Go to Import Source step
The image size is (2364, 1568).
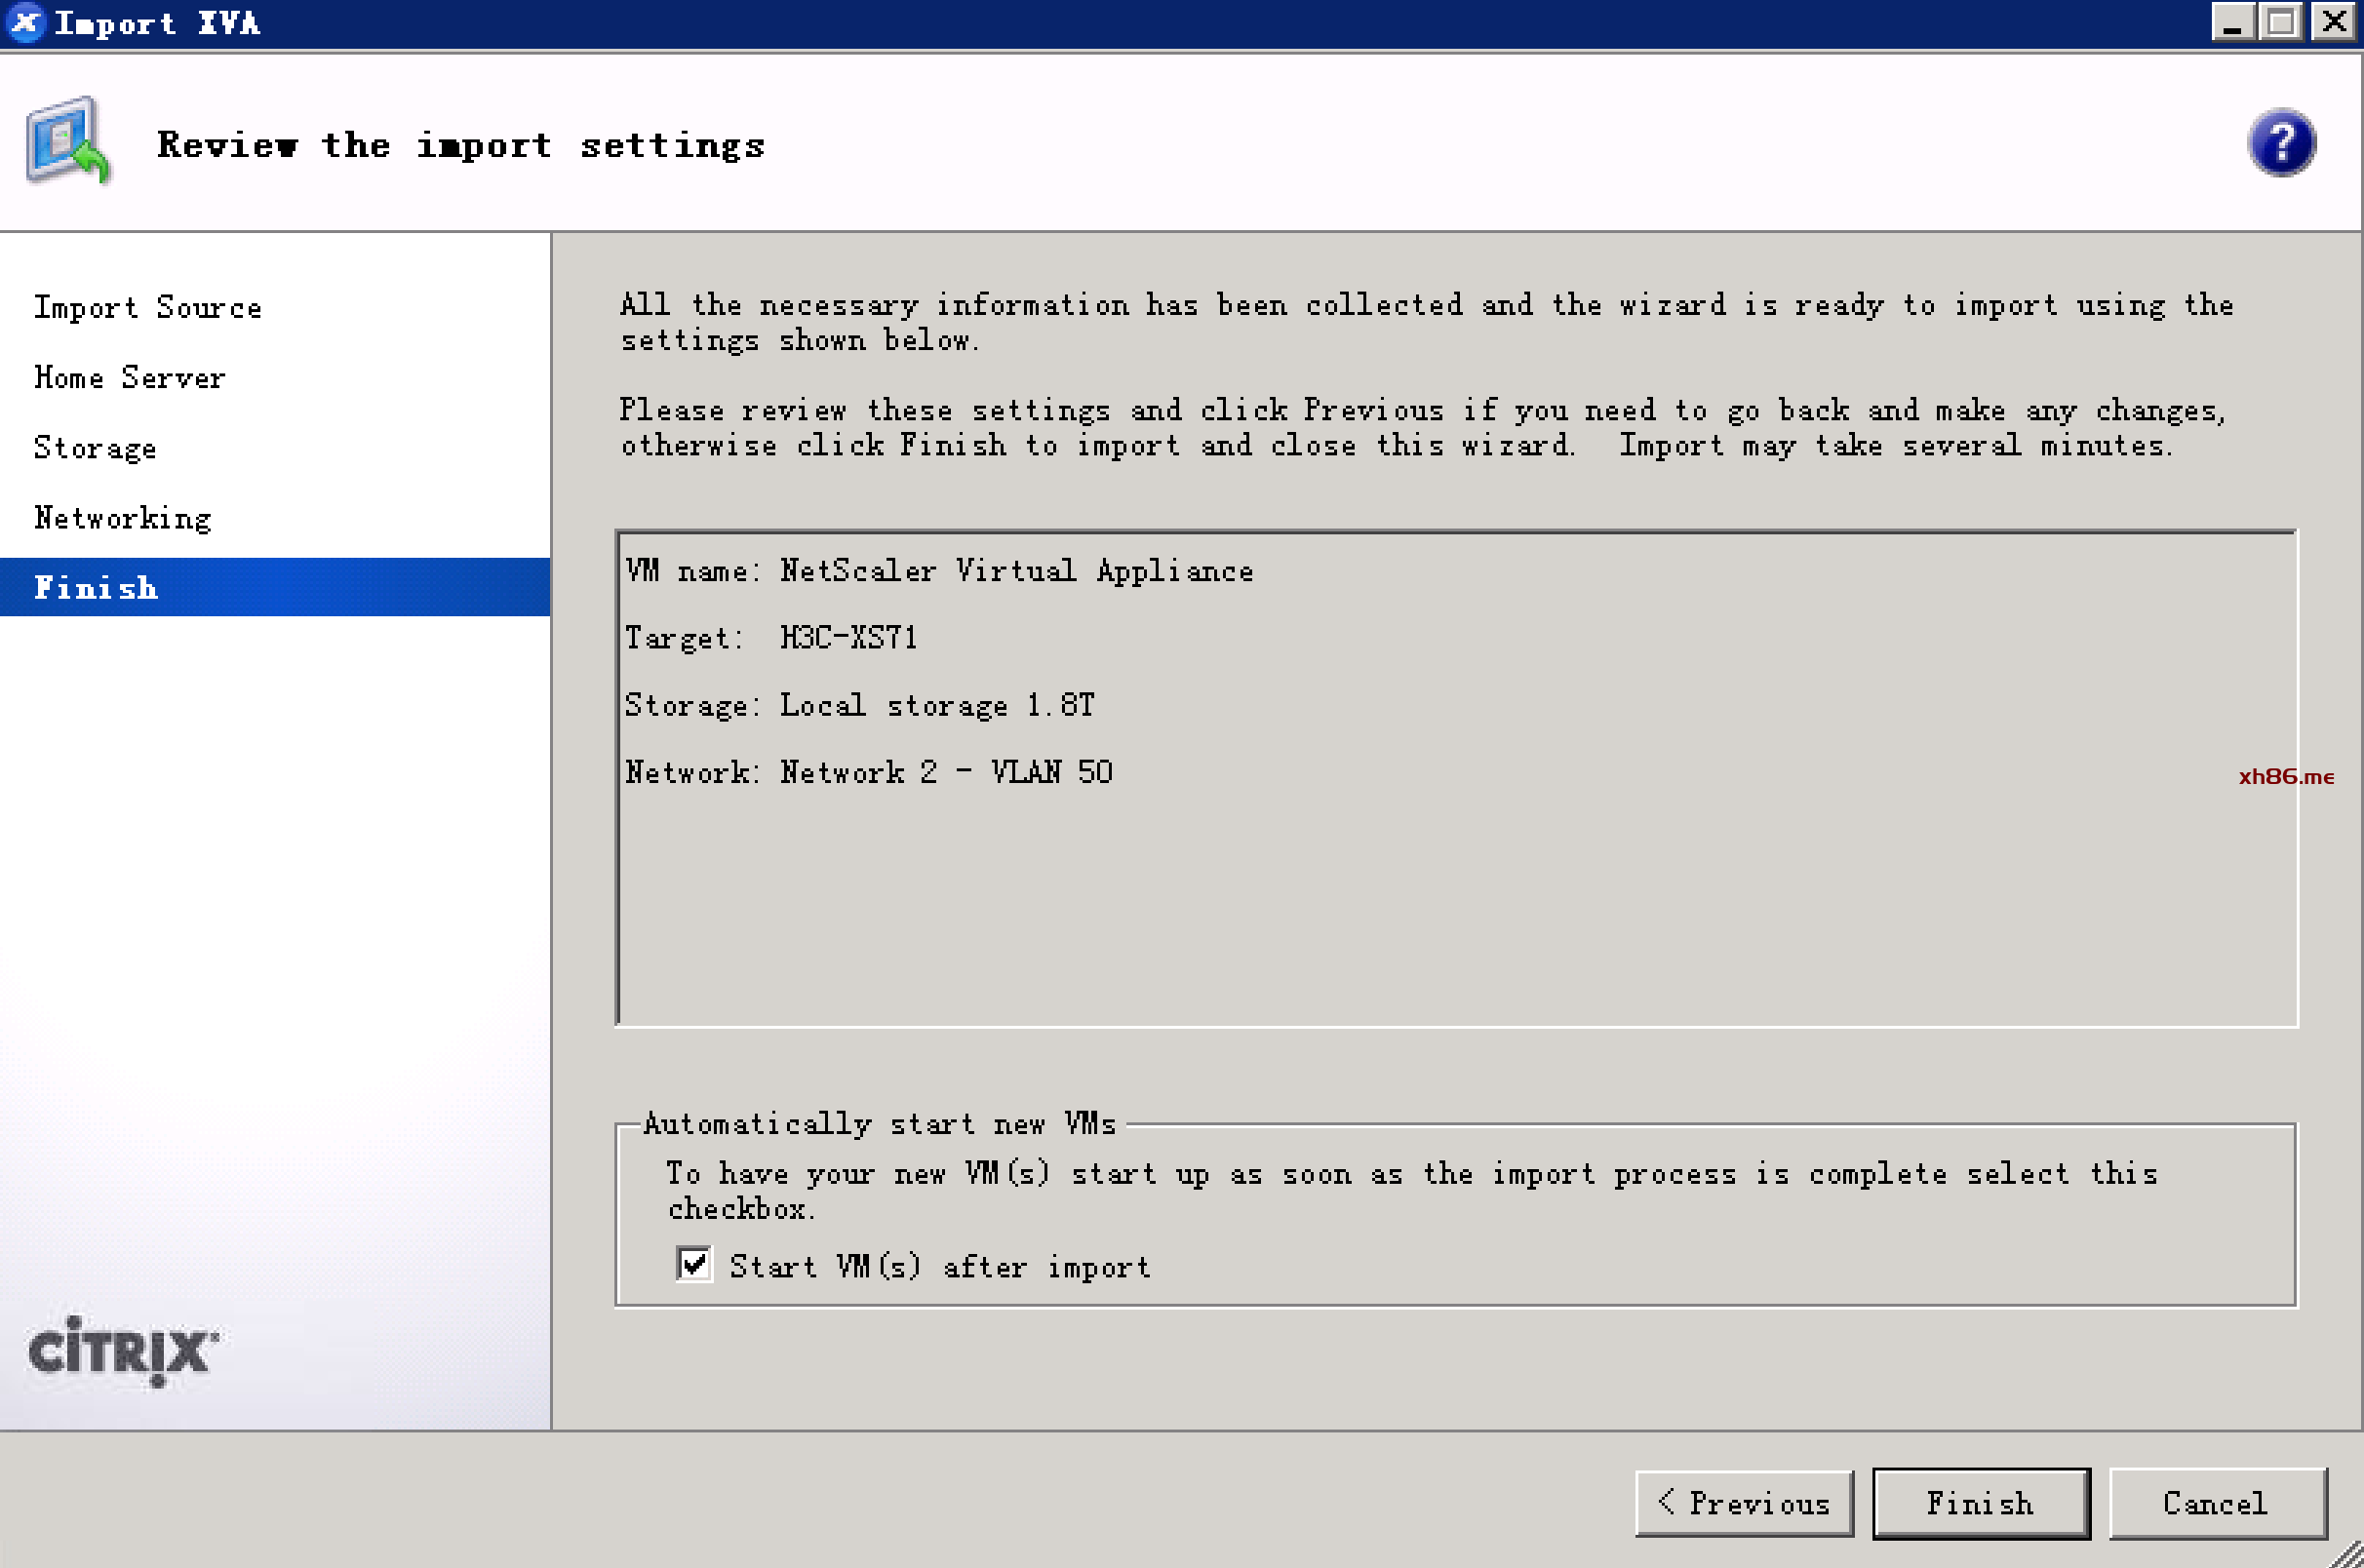coord(148,307)
